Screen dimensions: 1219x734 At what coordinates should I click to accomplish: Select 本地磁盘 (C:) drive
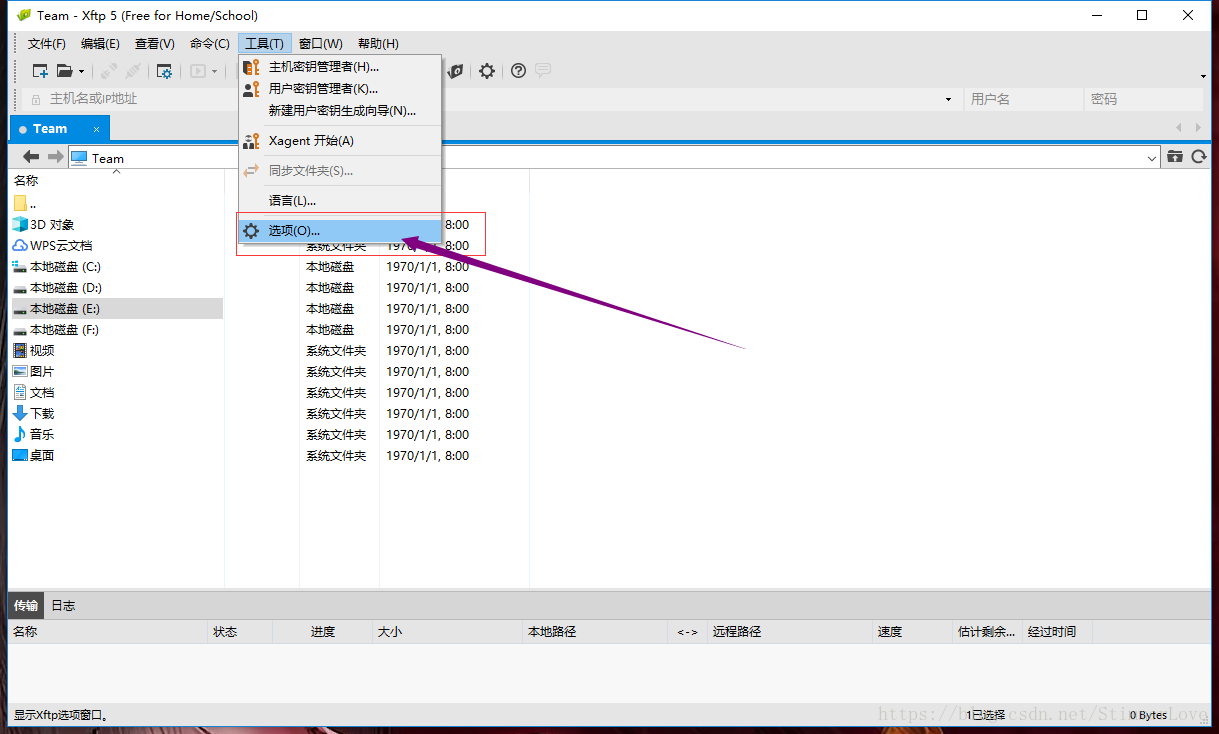click(x=56, y=267)
